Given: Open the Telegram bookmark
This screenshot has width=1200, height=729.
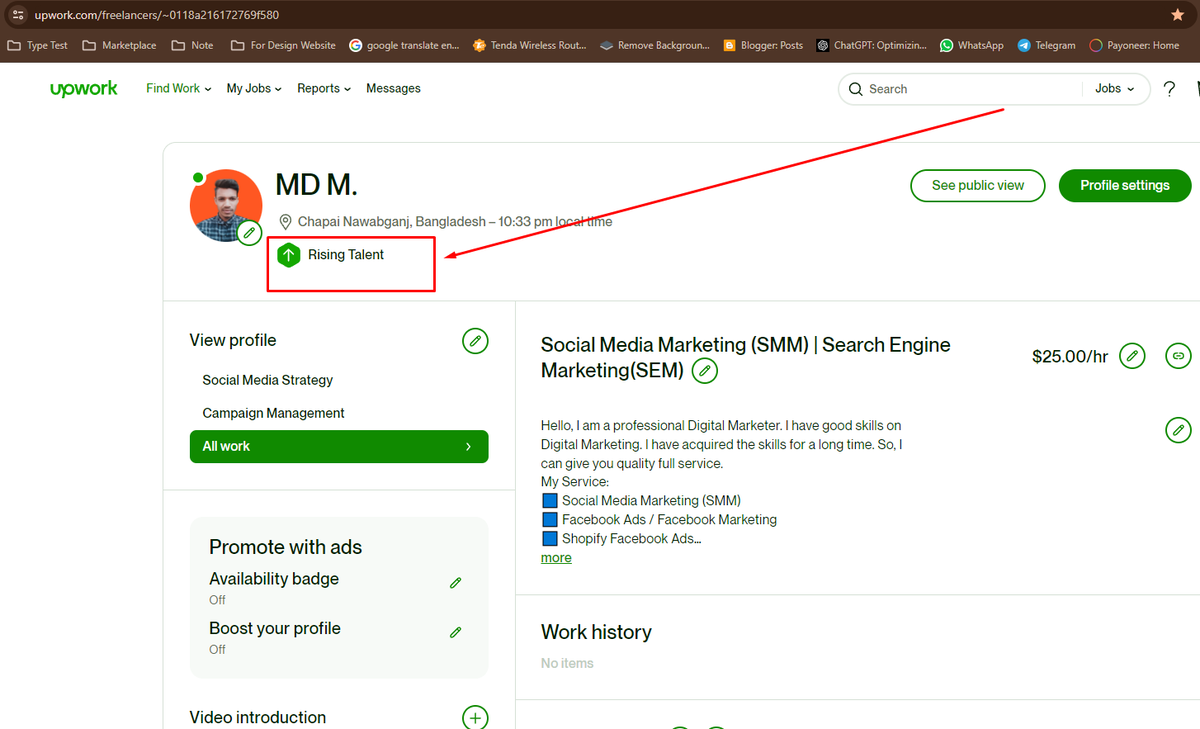Looking at the screenshot, I should [x=1047, y=45].
